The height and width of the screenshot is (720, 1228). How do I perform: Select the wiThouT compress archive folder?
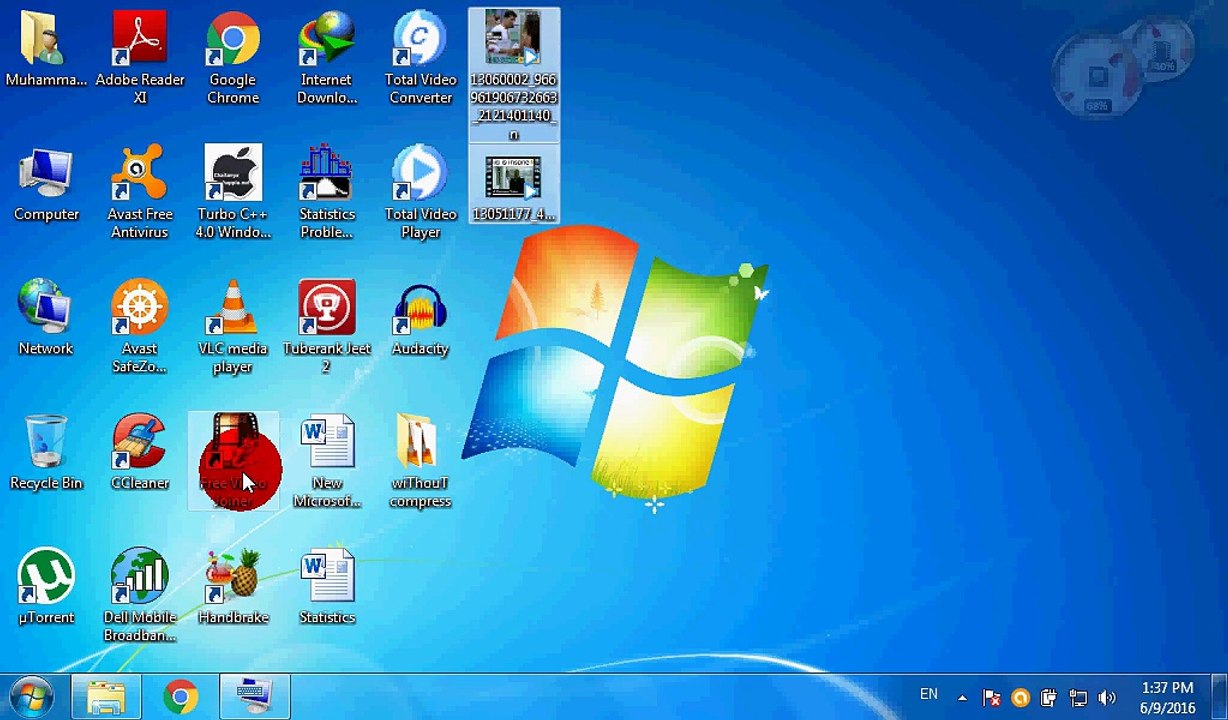[x=421, y=461]
